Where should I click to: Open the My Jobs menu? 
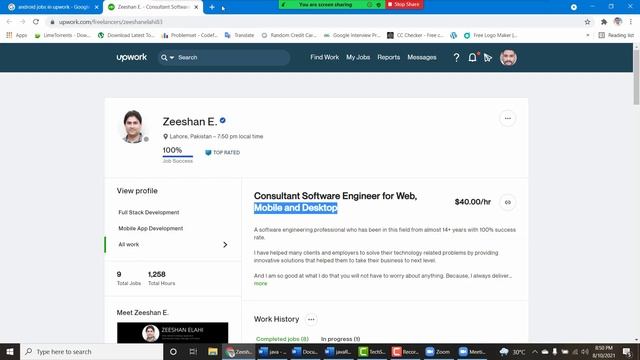click(358, 57)
